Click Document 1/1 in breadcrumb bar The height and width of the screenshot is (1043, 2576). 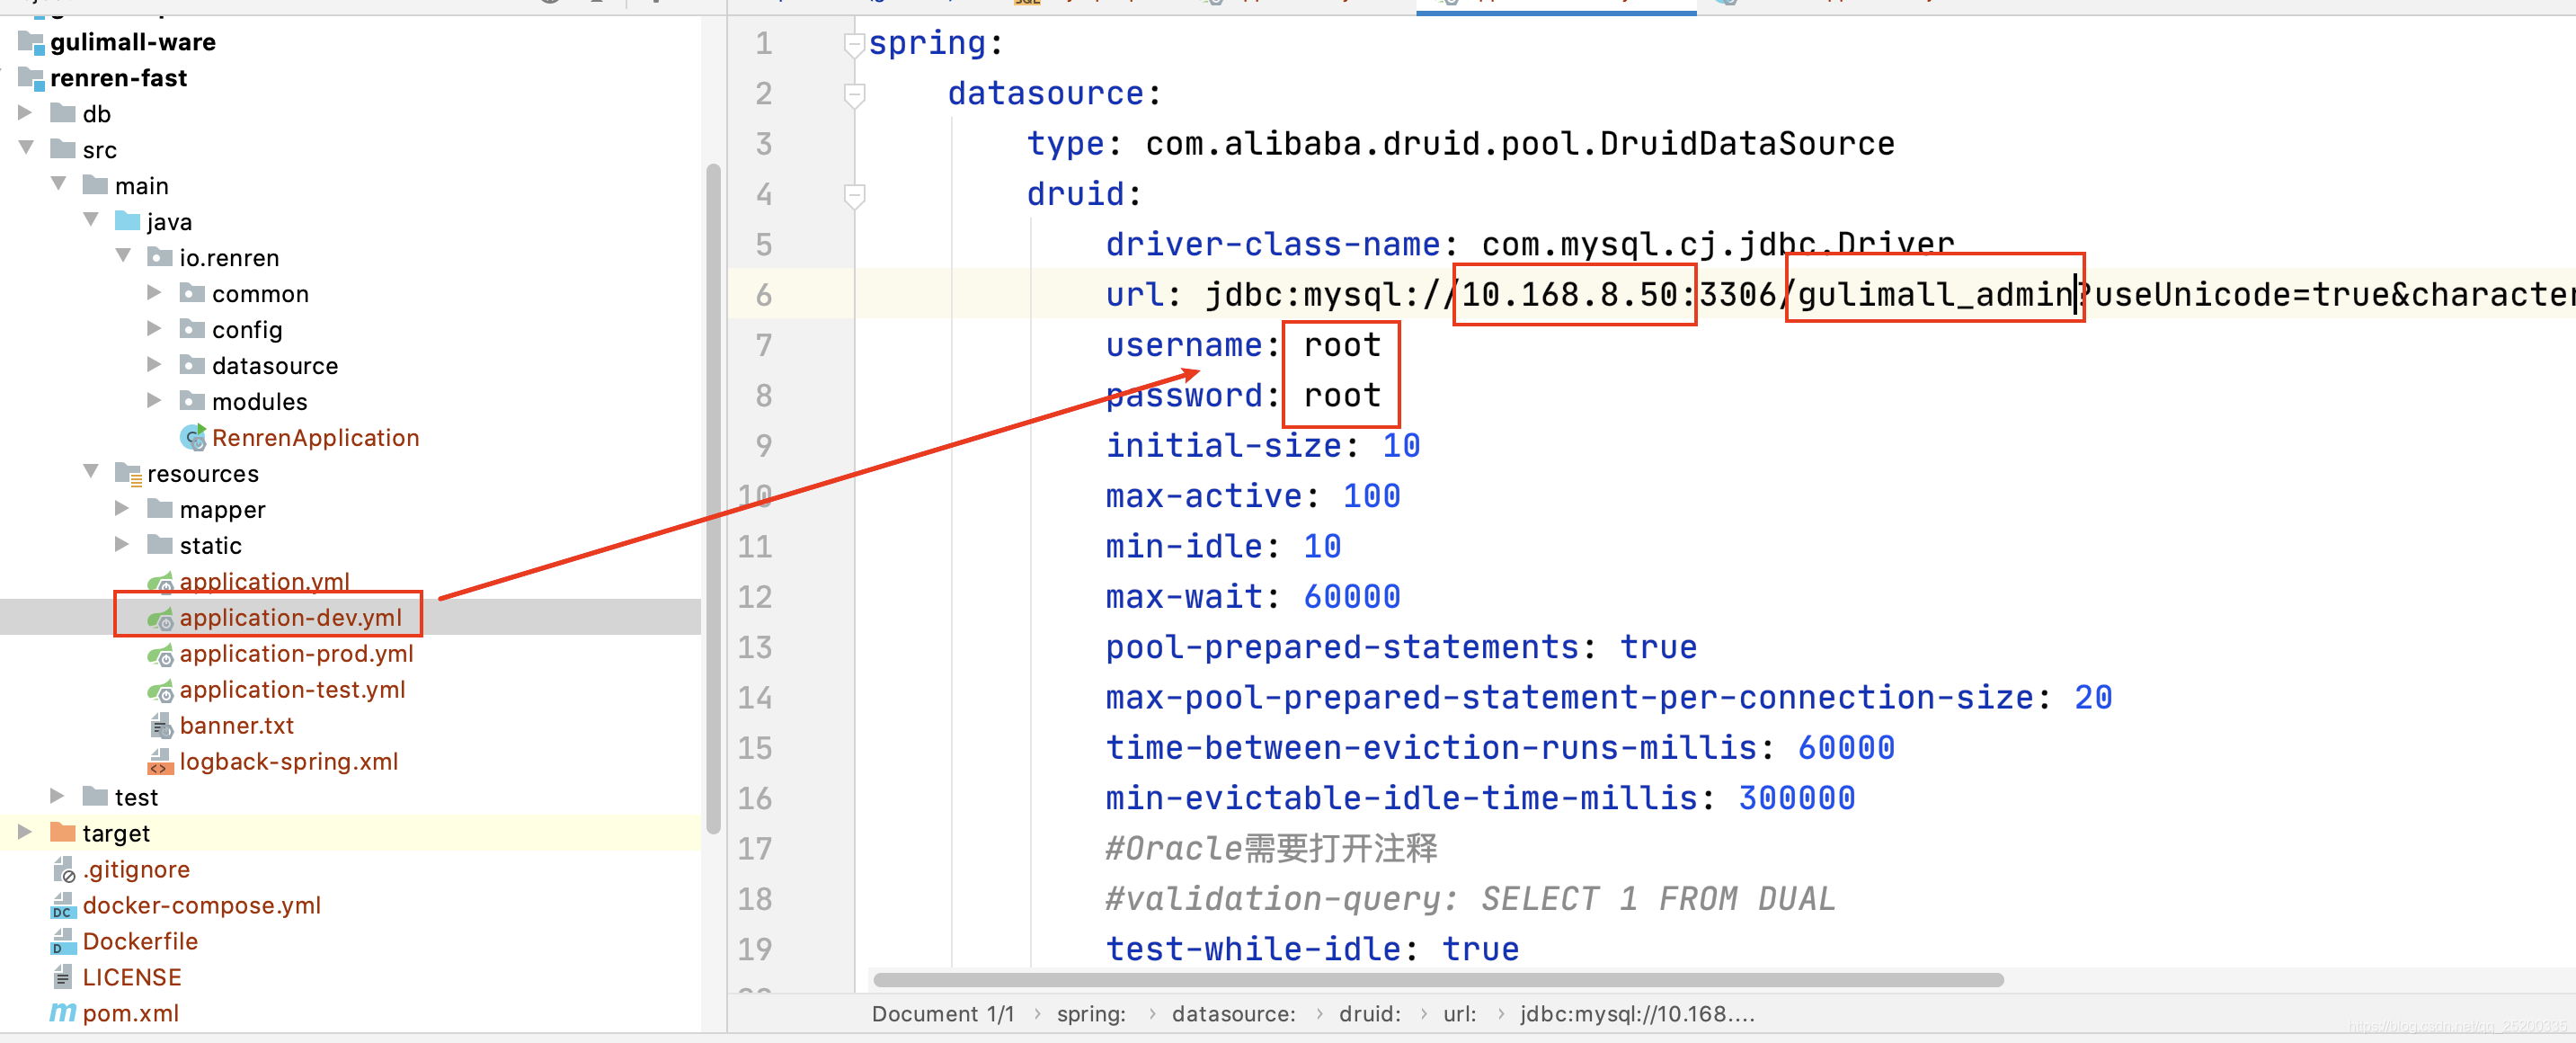click(942, 1014)
